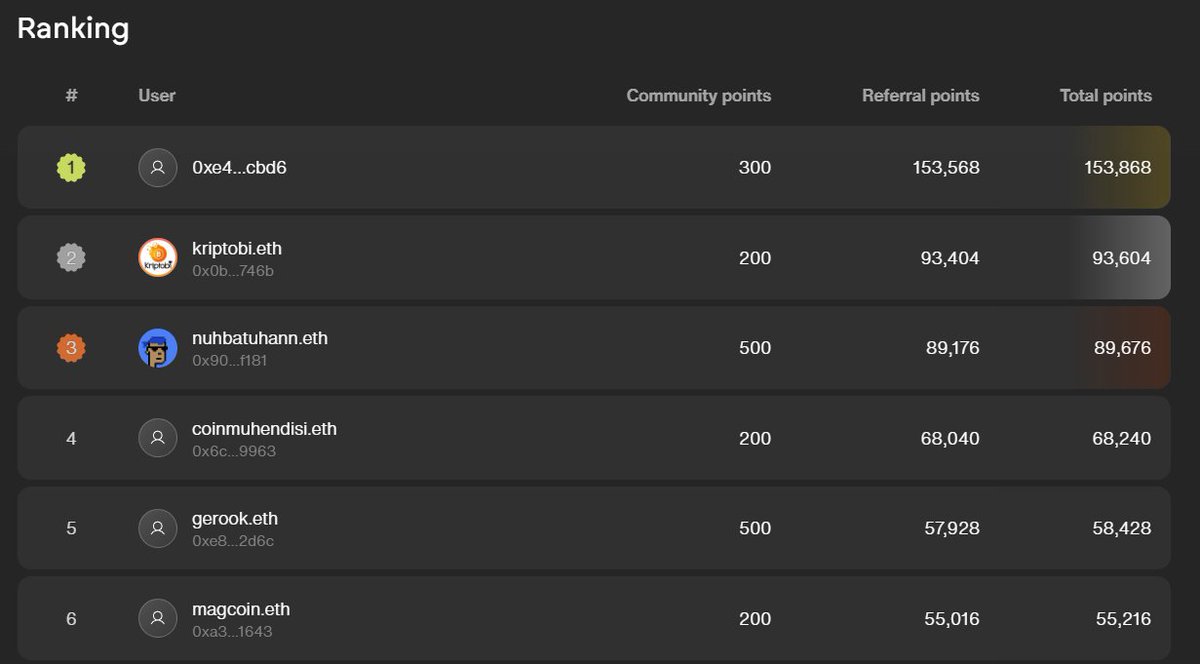Viewport: 1200px width, 664px height.
Task: Click default avatar icon for 0xe4...cbd6
Action: [157, 168]
